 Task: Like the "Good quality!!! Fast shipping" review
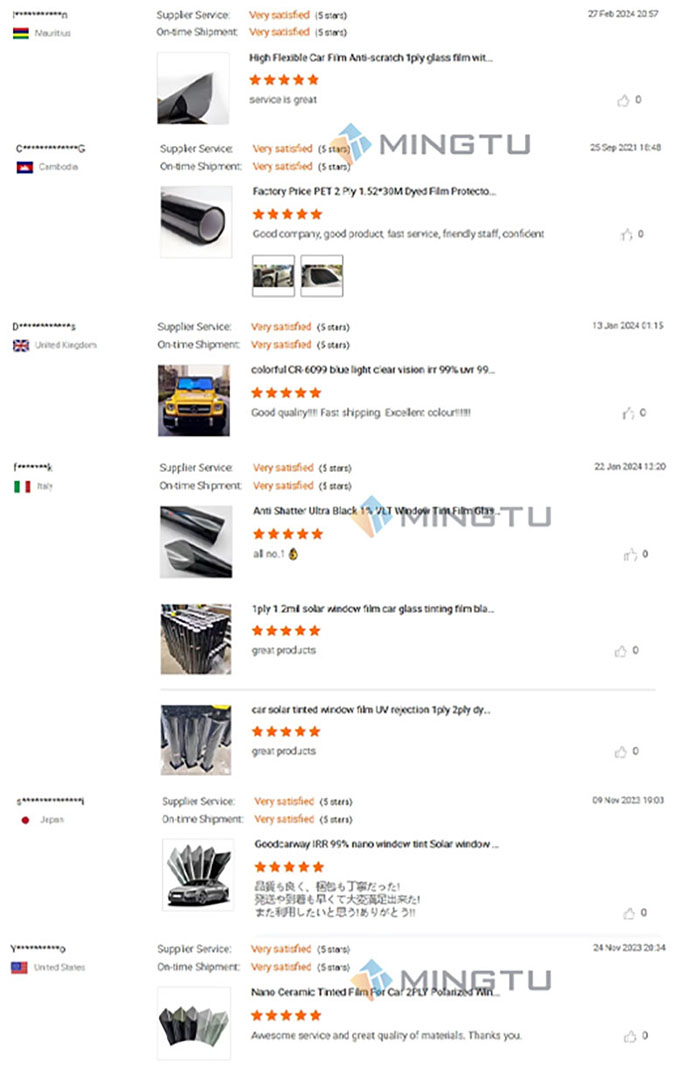(628, 413)
